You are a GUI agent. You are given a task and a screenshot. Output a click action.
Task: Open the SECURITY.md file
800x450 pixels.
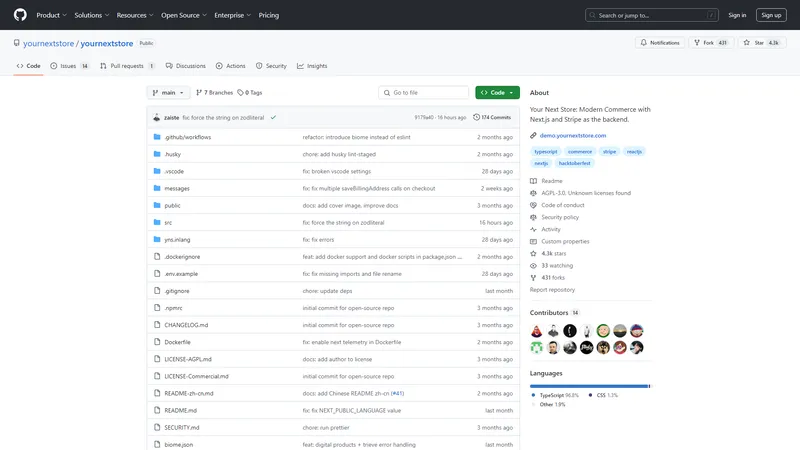click(182, 428)
